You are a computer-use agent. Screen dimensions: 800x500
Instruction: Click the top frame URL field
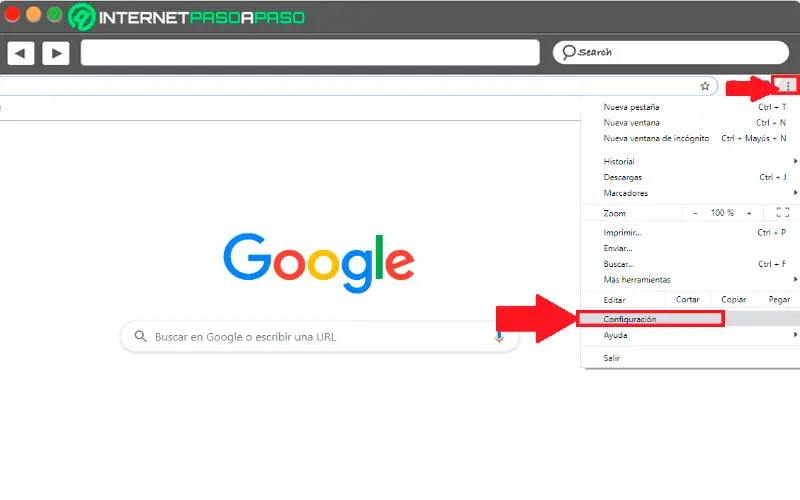tap(310, 53)
